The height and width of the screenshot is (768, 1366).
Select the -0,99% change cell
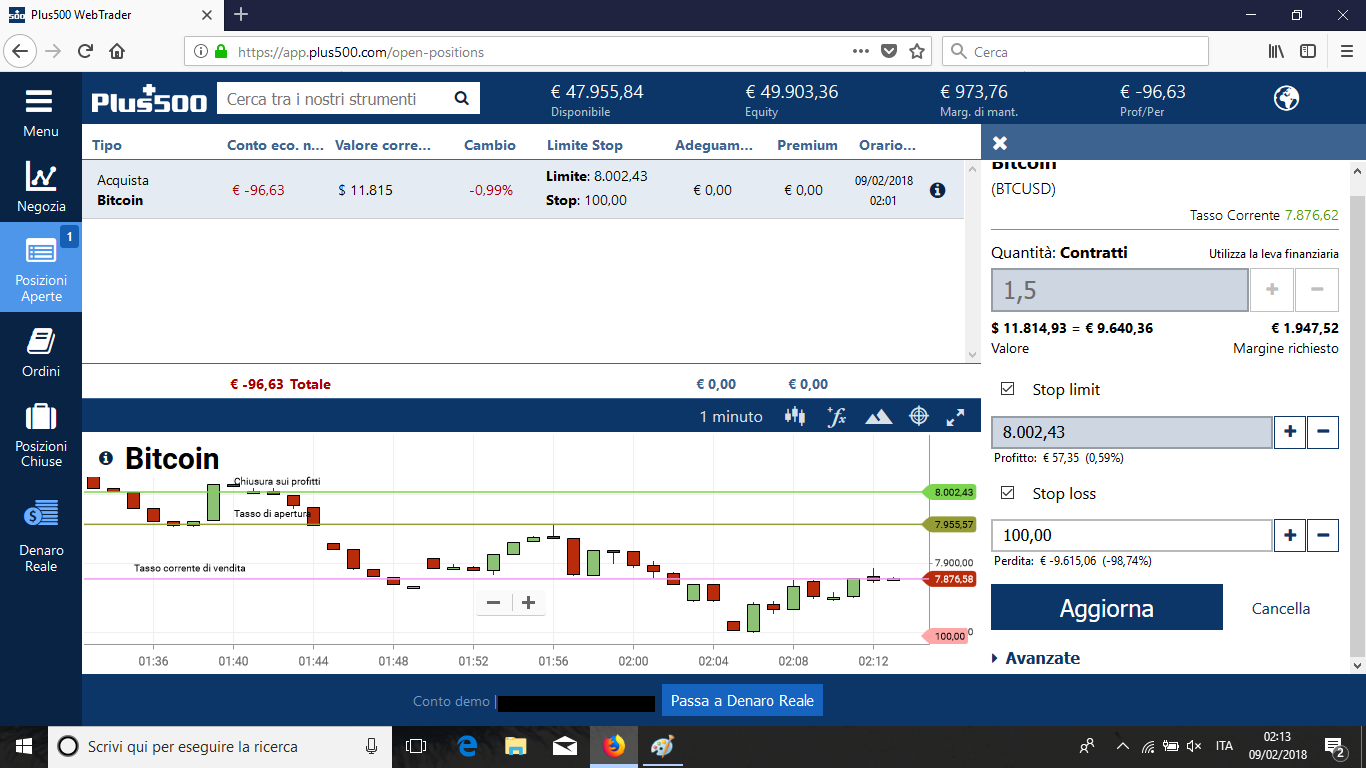click(491, 190)
